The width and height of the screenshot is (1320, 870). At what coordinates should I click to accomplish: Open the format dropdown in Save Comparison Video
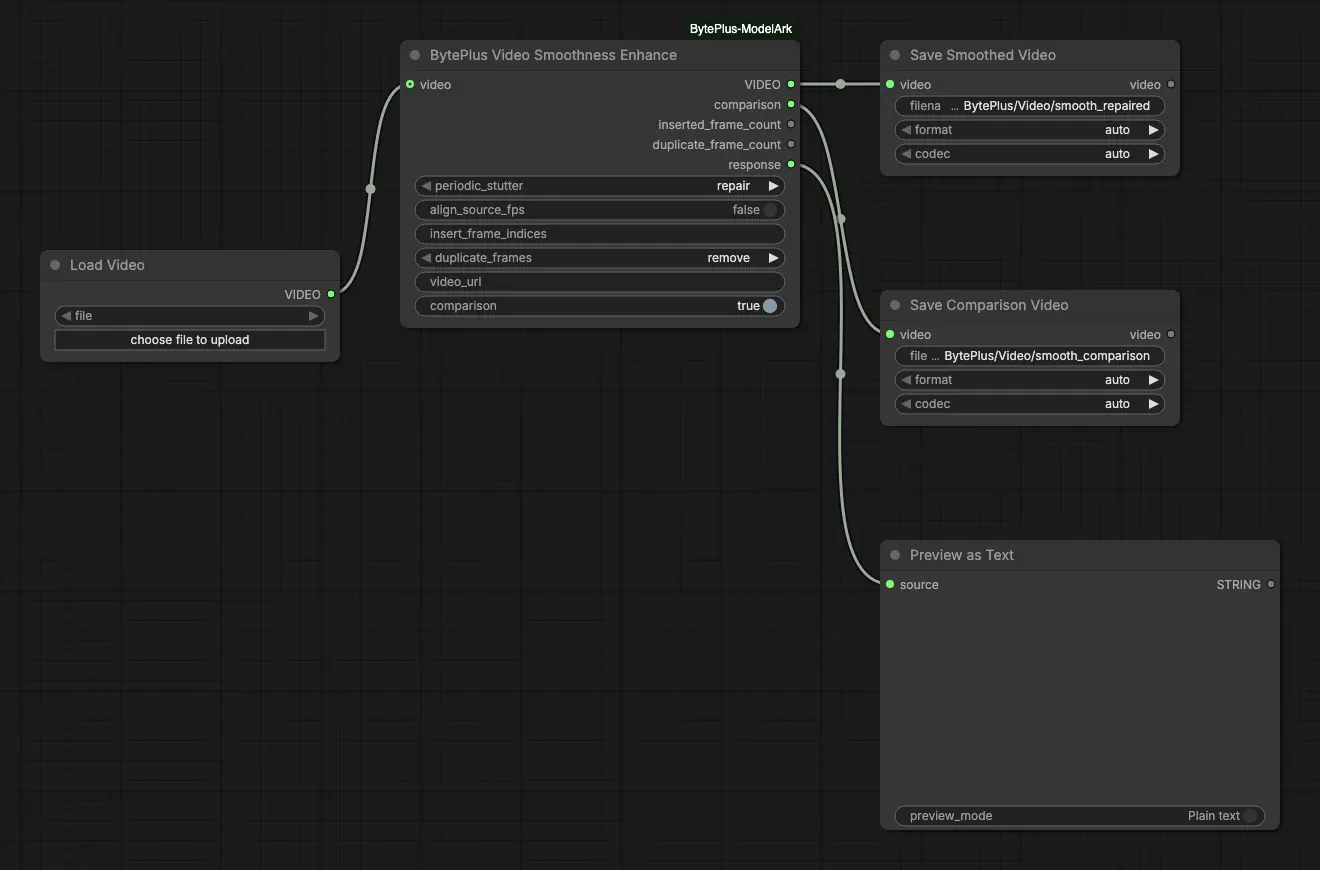coord(1030,380)
